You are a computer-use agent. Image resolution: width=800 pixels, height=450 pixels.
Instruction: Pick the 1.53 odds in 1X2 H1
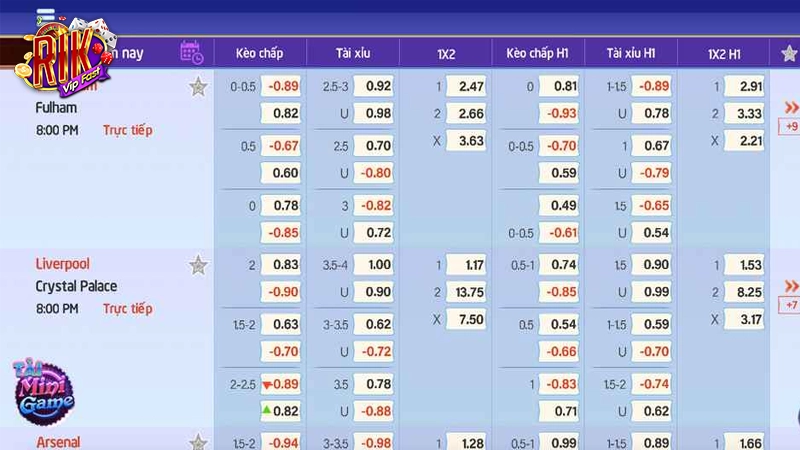744,265
